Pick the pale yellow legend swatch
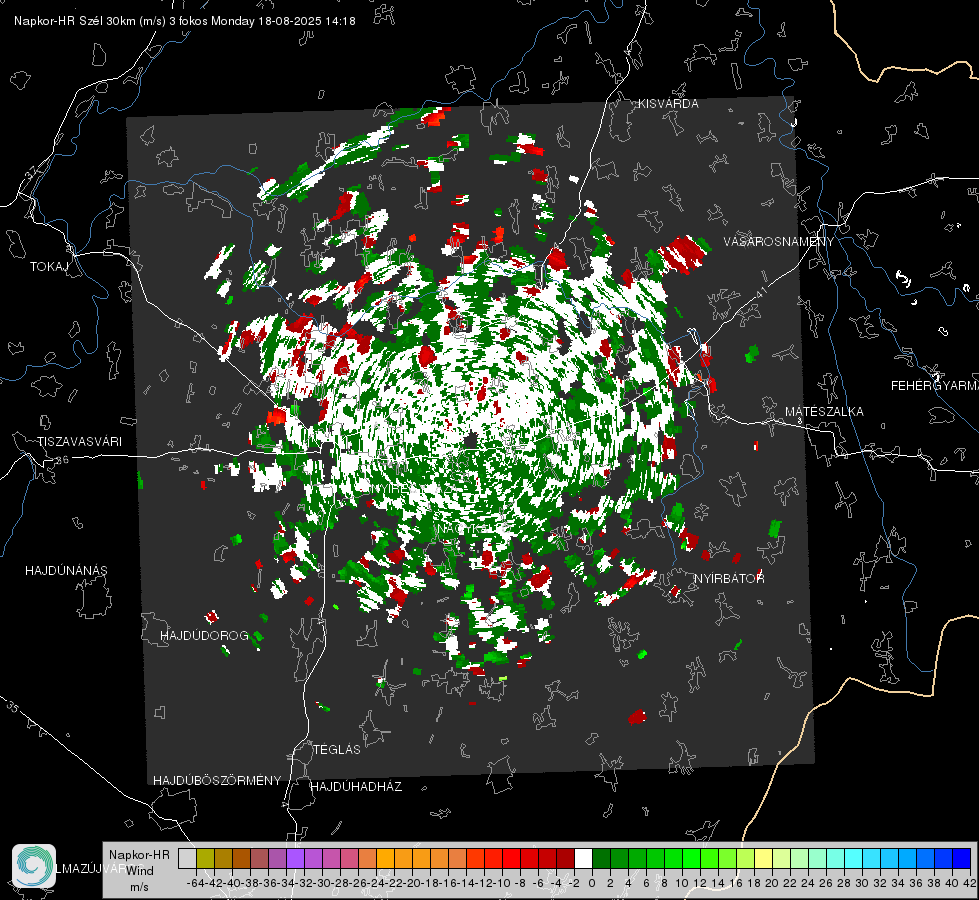Viewport: 979px width, 900px height. coord(763,858)
